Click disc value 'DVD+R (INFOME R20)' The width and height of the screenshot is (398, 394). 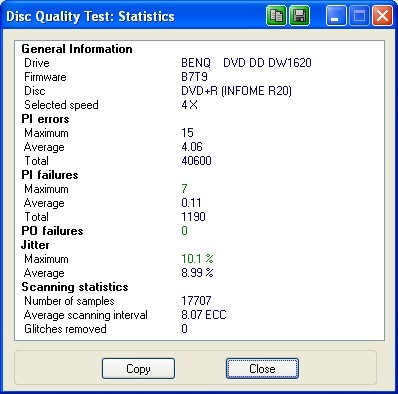point(237,91)
